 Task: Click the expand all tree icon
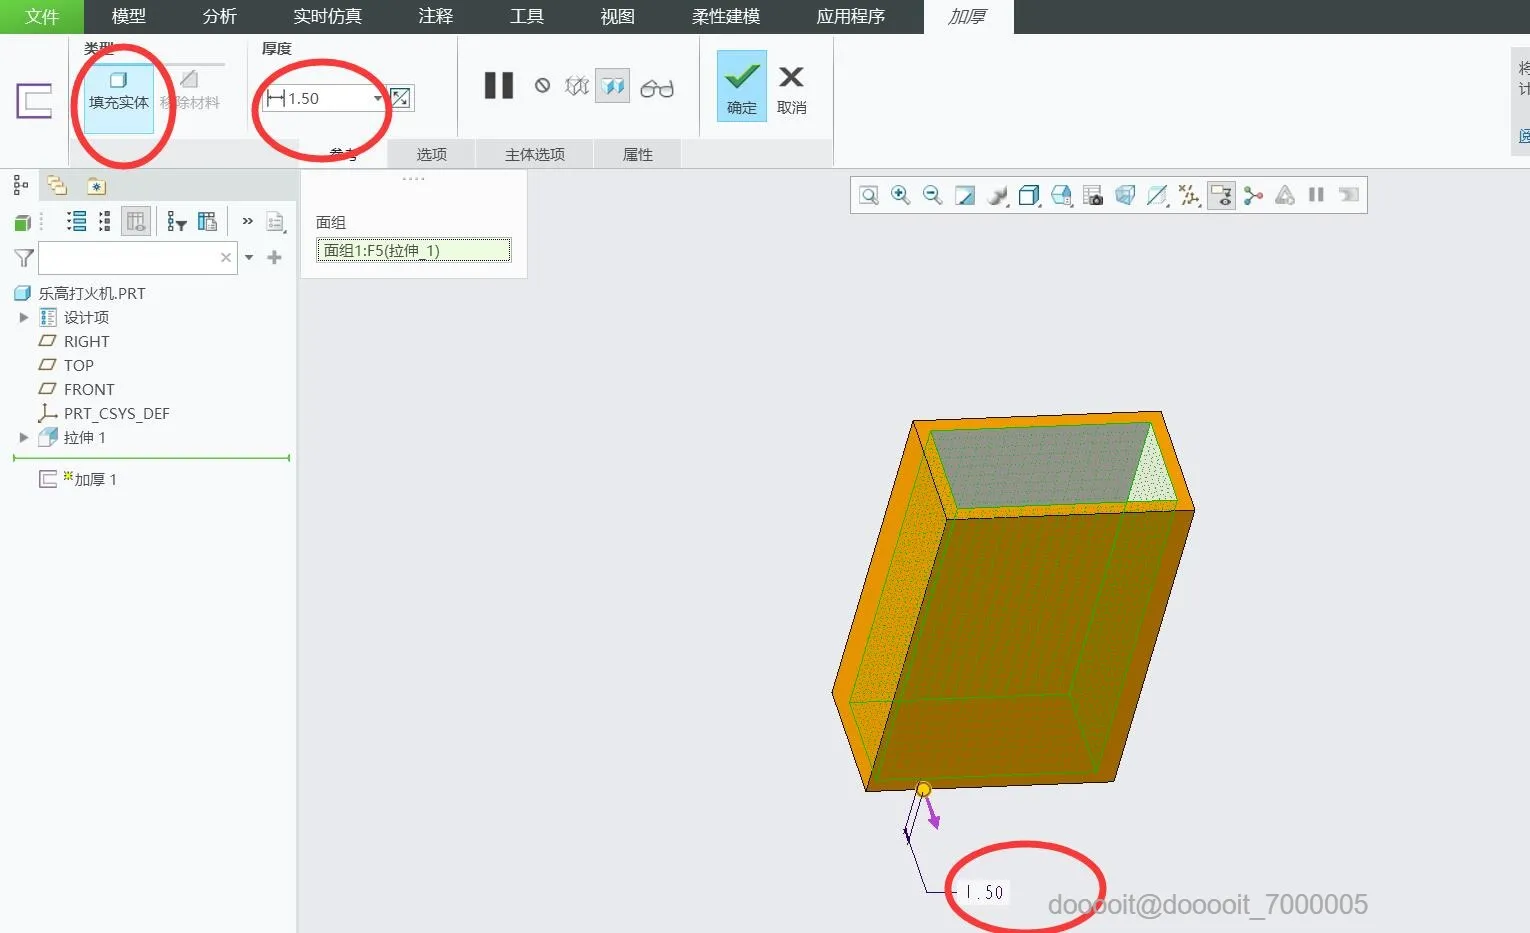(x=76, y=221)
